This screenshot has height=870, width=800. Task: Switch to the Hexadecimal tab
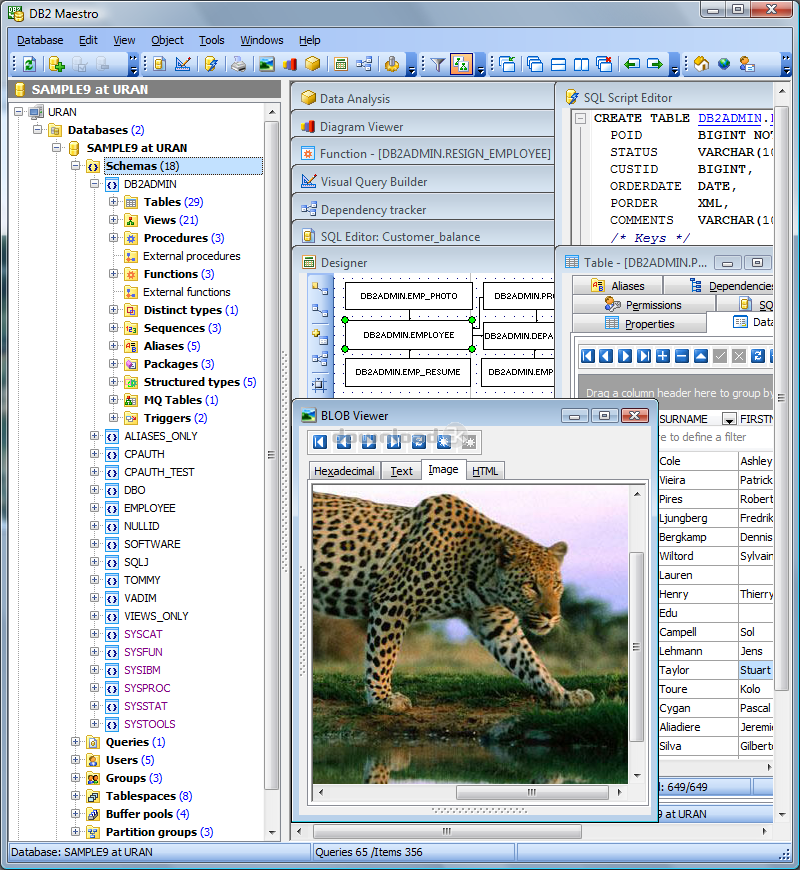(344, 471)
